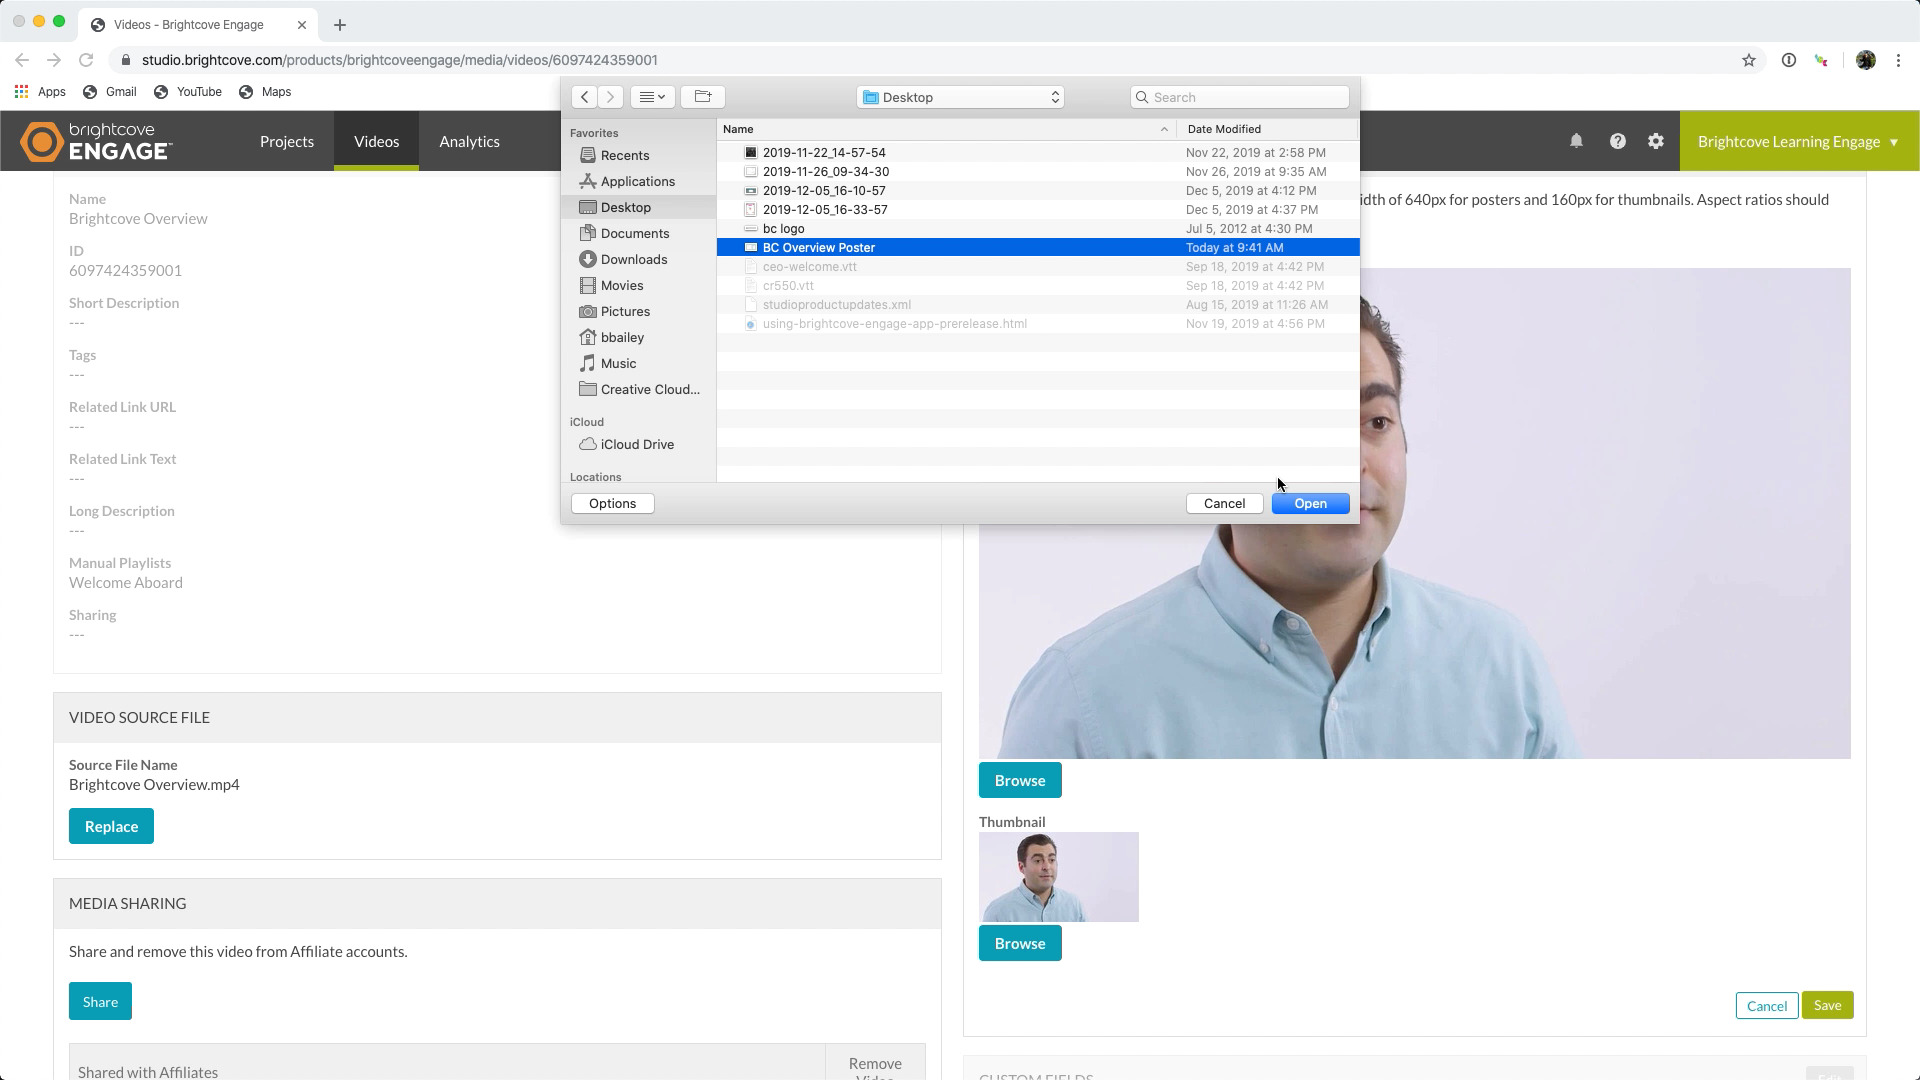Click the Videos navigation tab
The height and width of the screenshot is (1080, 1920).
tap(376, 141)
